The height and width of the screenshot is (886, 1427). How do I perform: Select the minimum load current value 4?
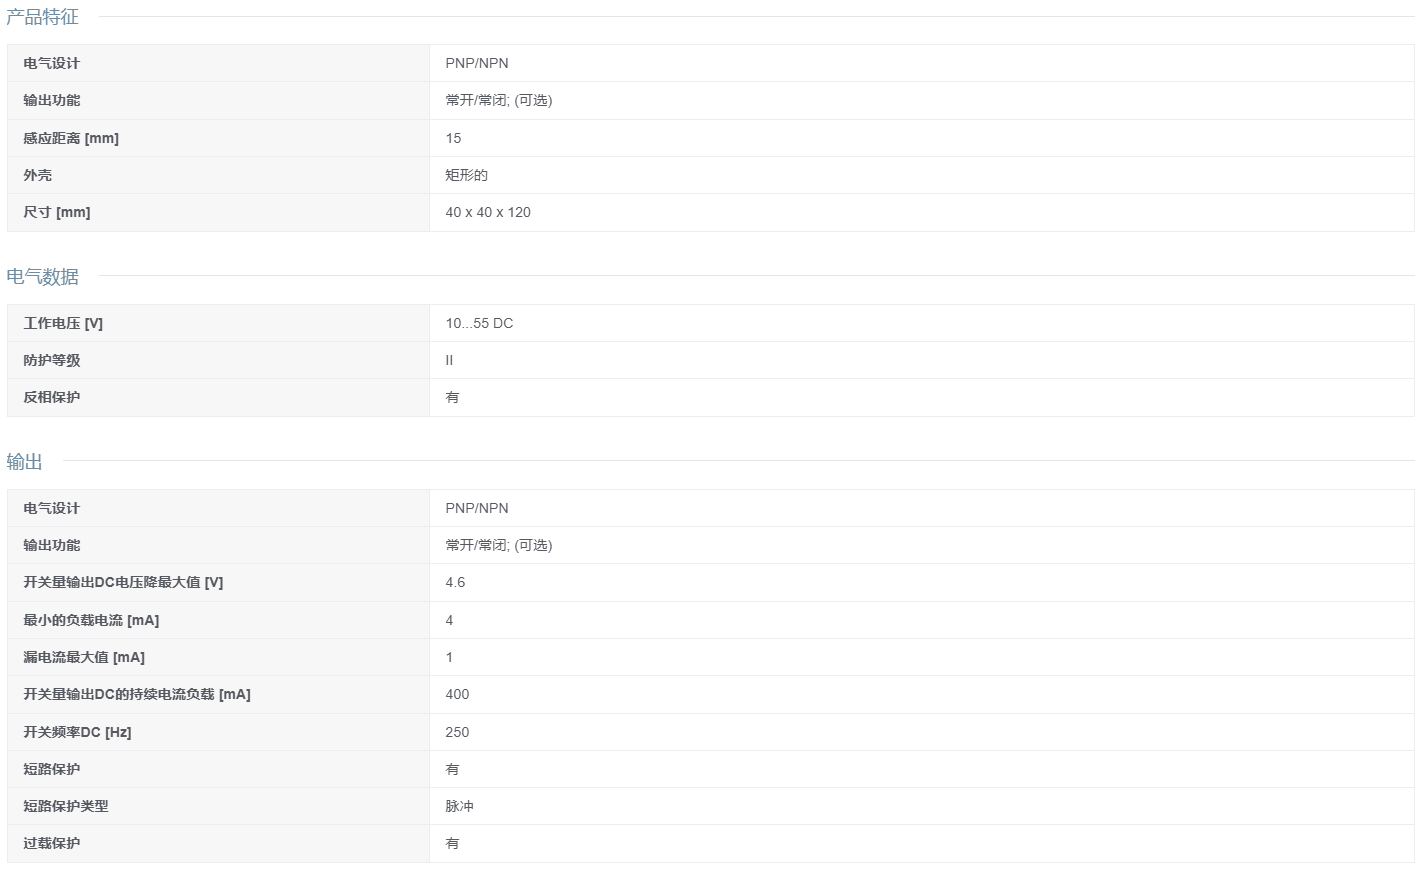click(449, 620)
